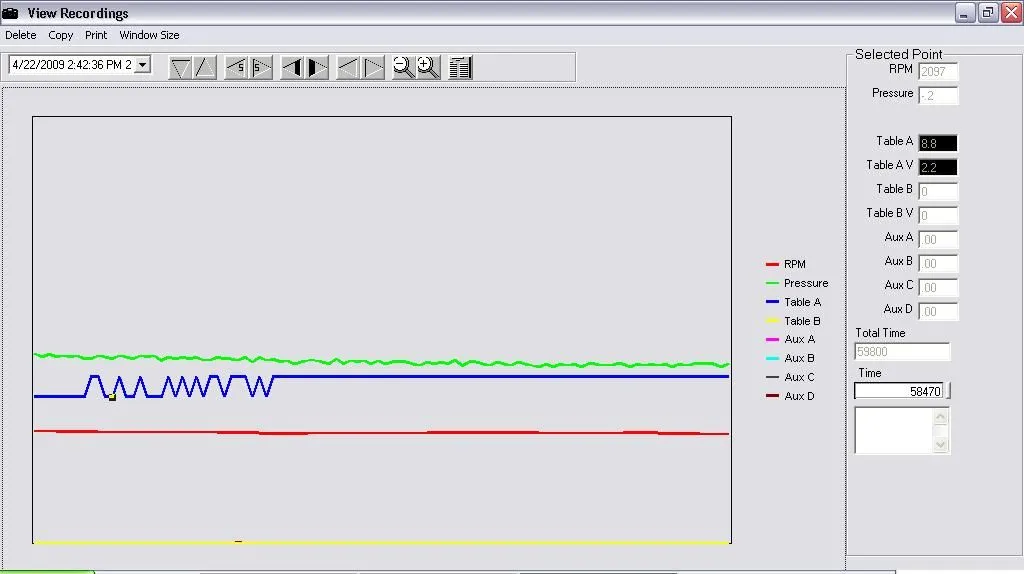Click the 'Table A' legend label
The image size is (1024, 574).
[x=802, y=302]
